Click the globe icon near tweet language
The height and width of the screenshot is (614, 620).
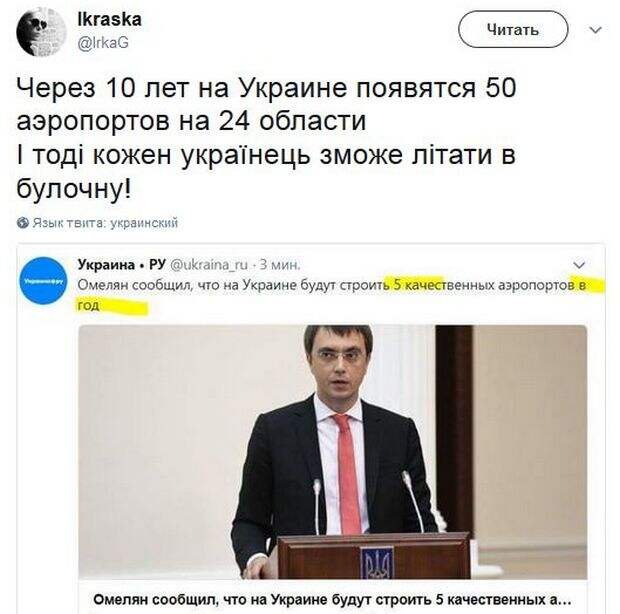tap(23, 223)
